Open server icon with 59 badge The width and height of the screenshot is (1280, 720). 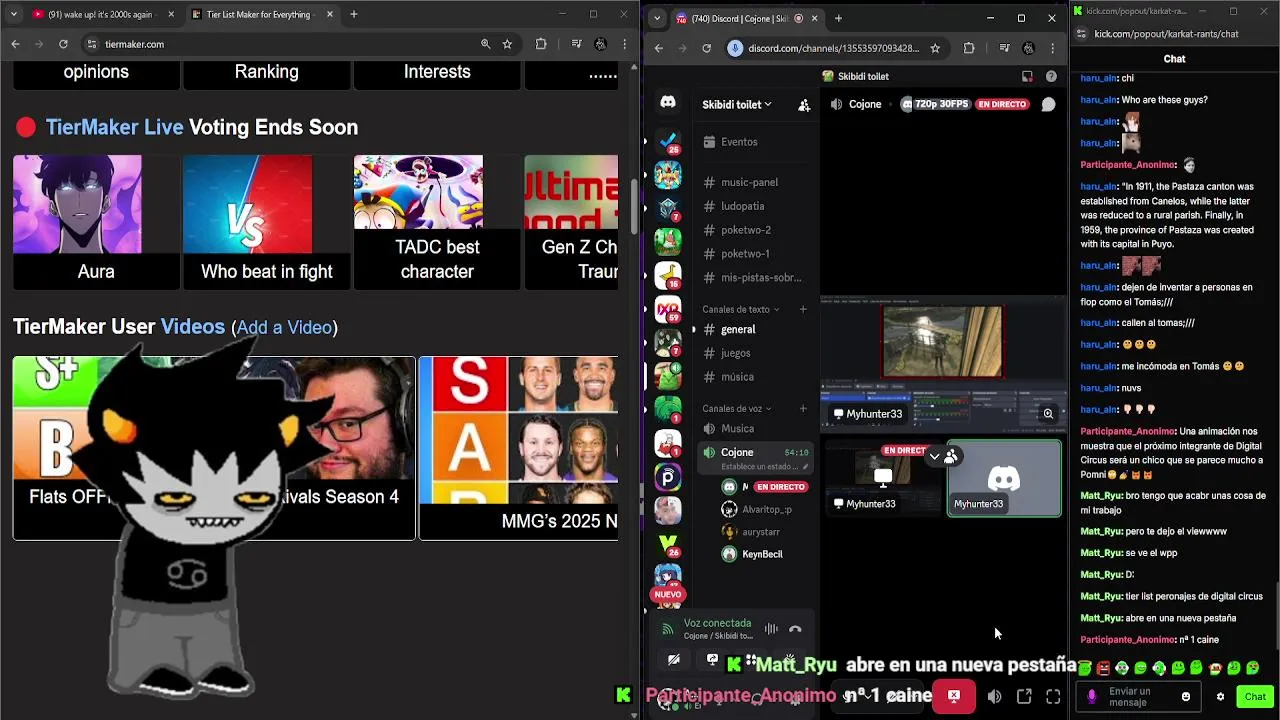tap(668, 309)
